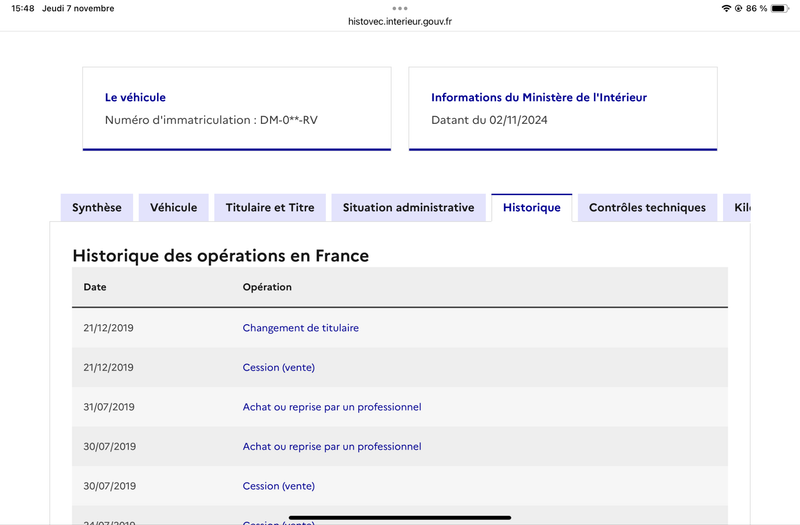Tap the histovec.interieur.gouv.fr address bar
Screen dimensions: 800x525
tap(400, 21)
